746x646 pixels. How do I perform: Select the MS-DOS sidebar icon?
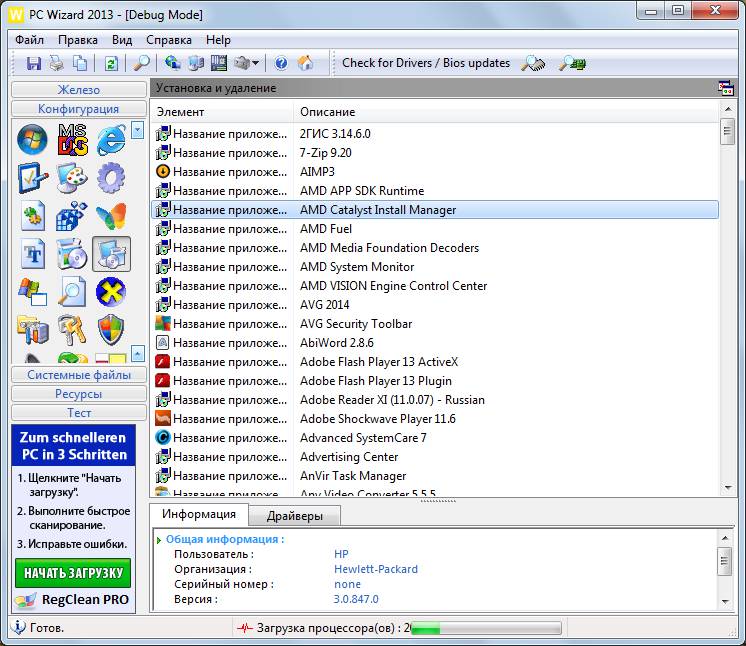click(x=72, y=139)
